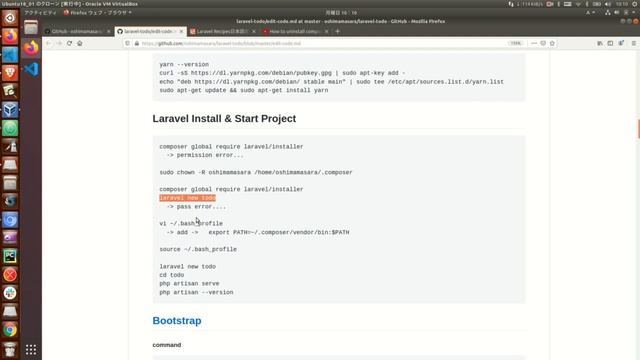Launch Firefox from host dock
This screenshot has width=640, height=360.
click(x=10, y=36)
